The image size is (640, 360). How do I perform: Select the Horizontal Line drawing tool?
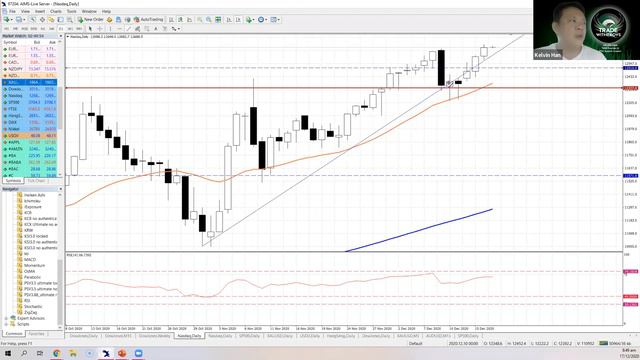tap(119, 29)
